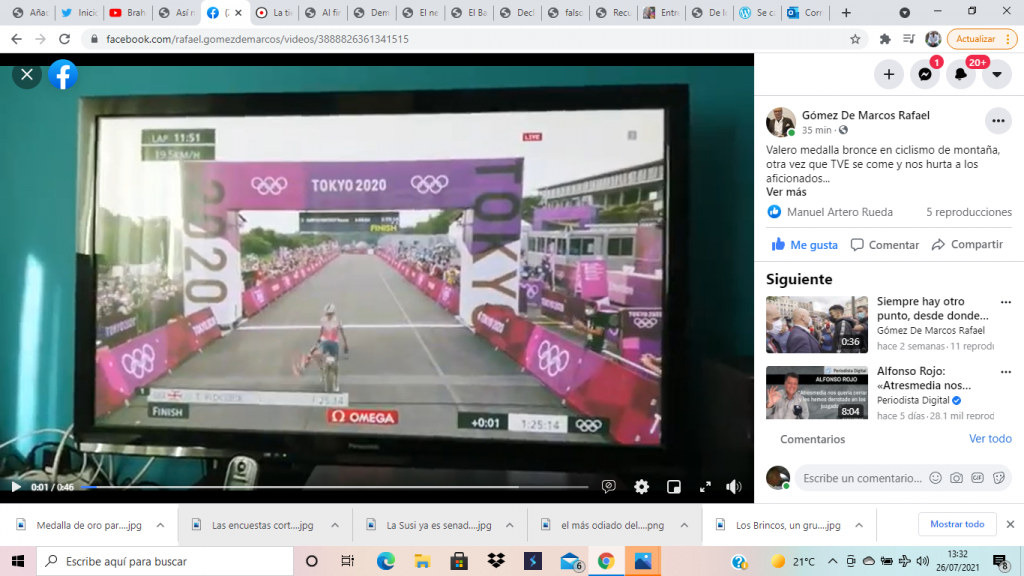Click Mostrar todo downloads button
This screenshot has height=576, width=1024.
[x=957, y=524]
